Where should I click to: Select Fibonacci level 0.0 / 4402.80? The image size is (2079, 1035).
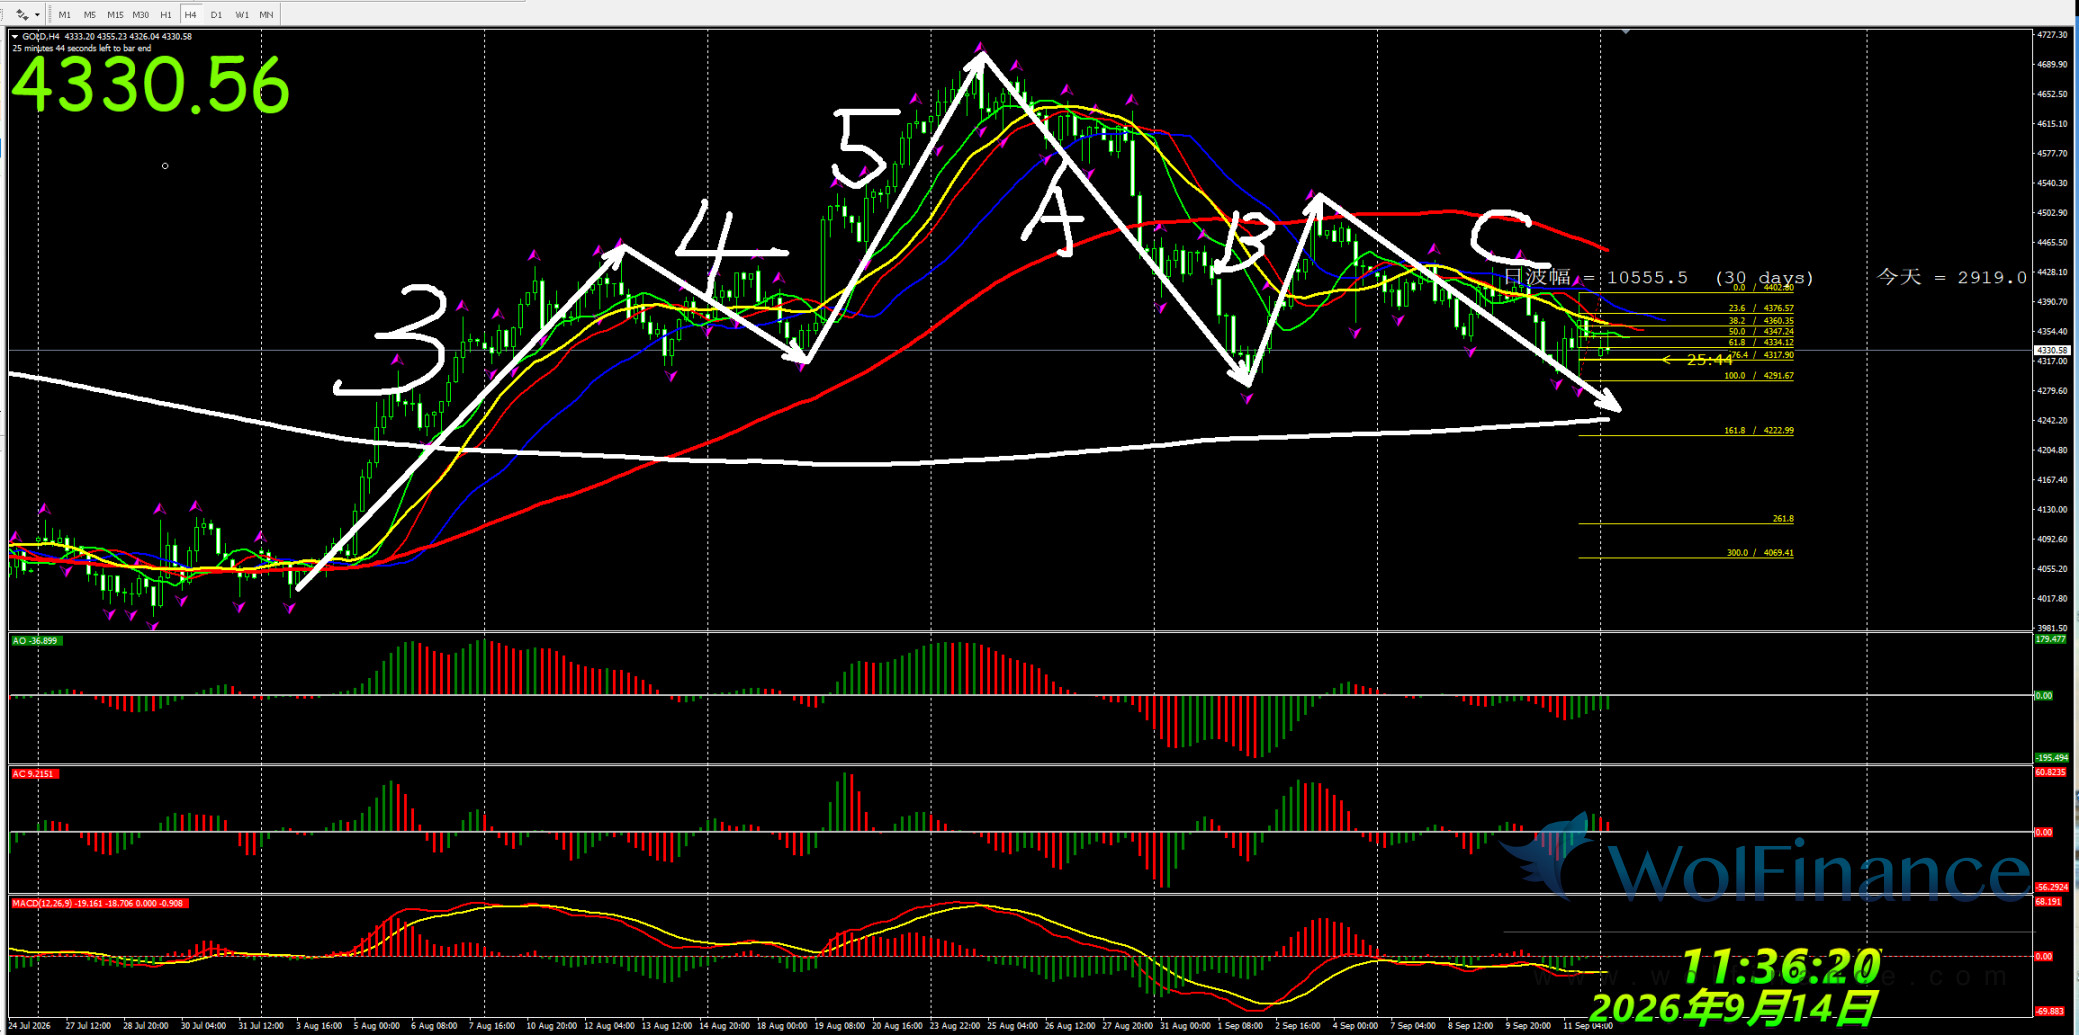pyautogui.click(x=1763, y=288)
